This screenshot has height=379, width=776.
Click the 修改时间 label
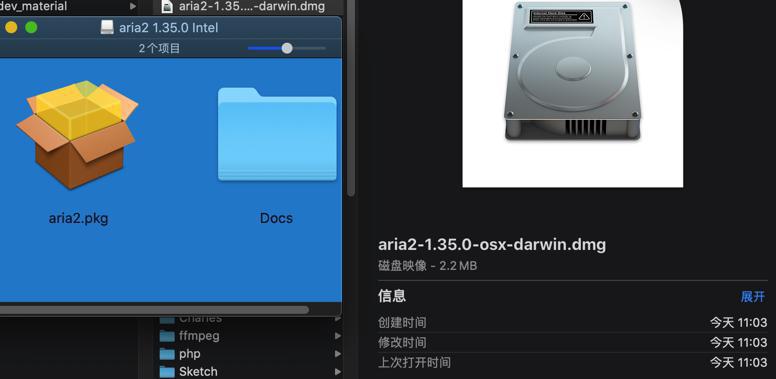[x=402, y=342]
